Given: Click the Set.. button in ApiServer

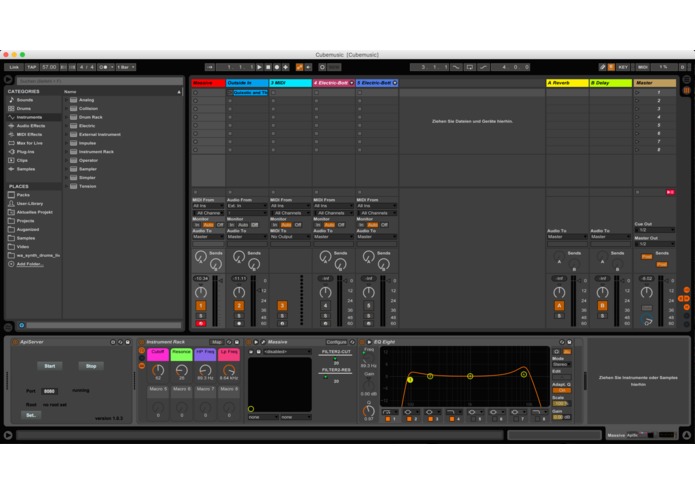Looking at the screenshot, I should click(31, 415).
